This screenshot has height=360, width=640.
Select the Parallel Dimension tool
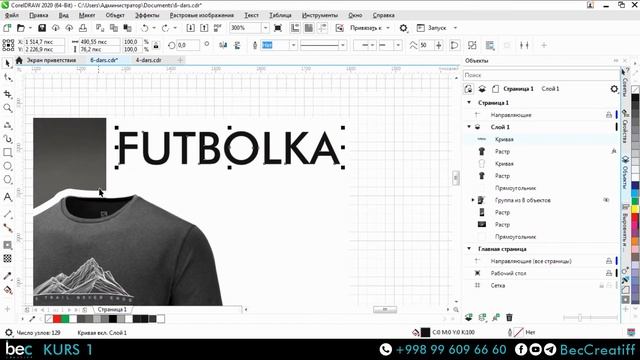click(x=7, y=214)
